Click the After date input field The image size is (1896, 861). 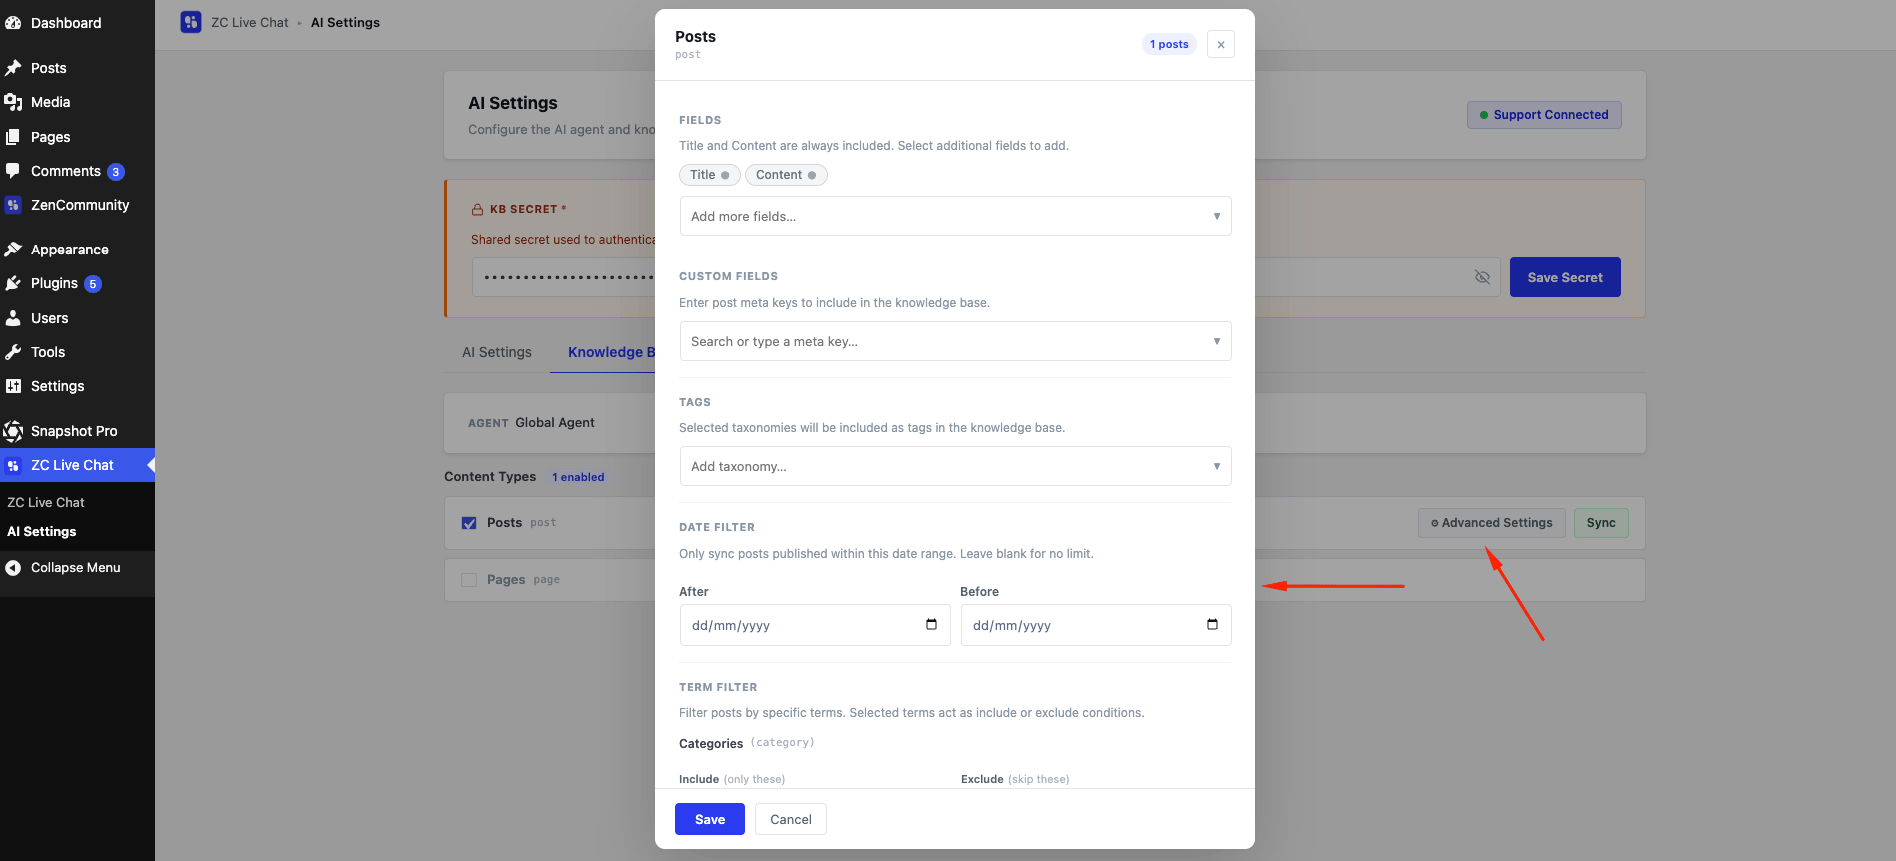[x=815, y=625]
